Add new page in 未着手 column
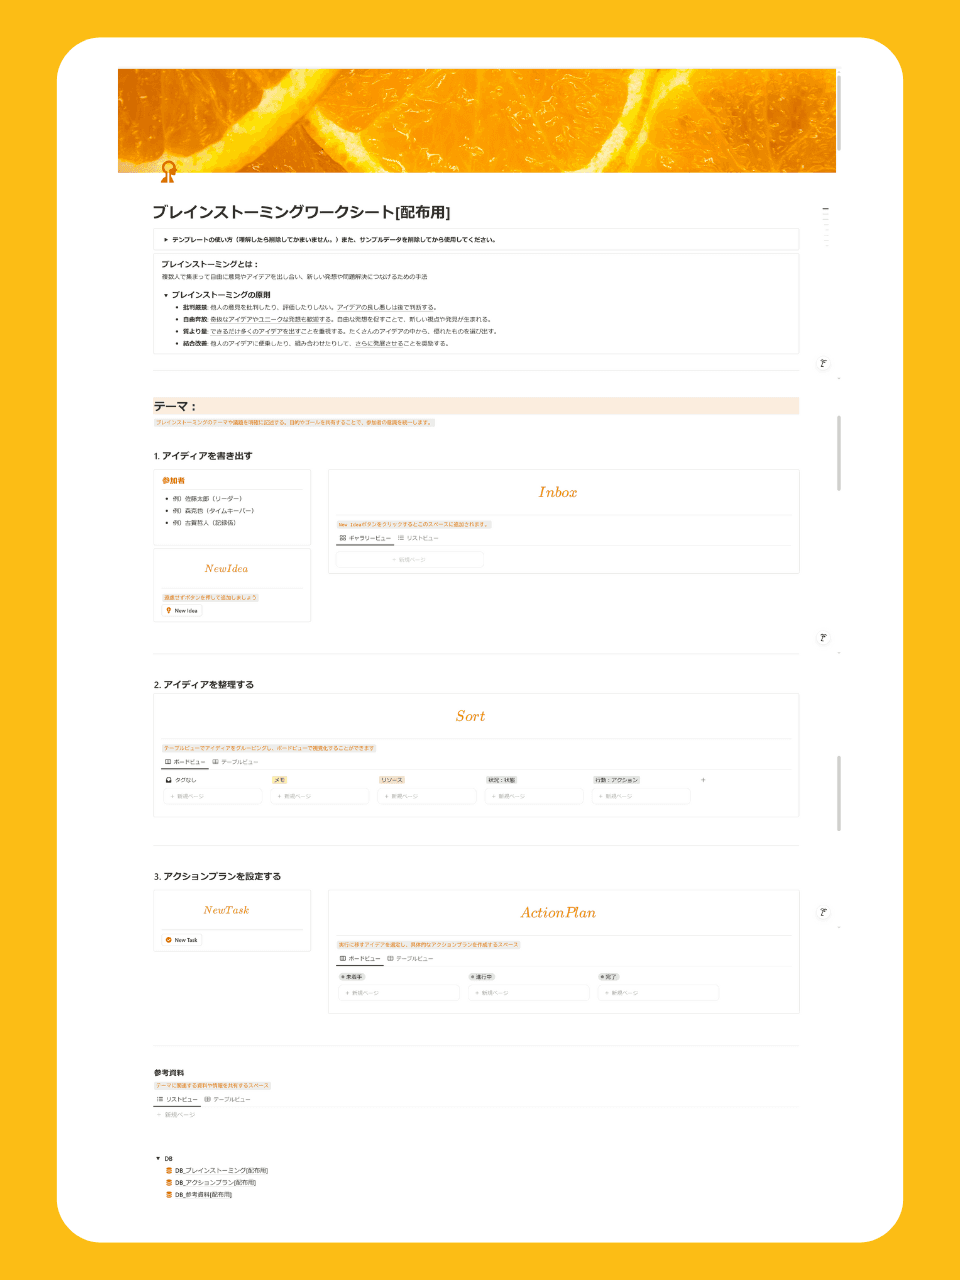Screen dimensions: 960x1280 coord(398,993)
